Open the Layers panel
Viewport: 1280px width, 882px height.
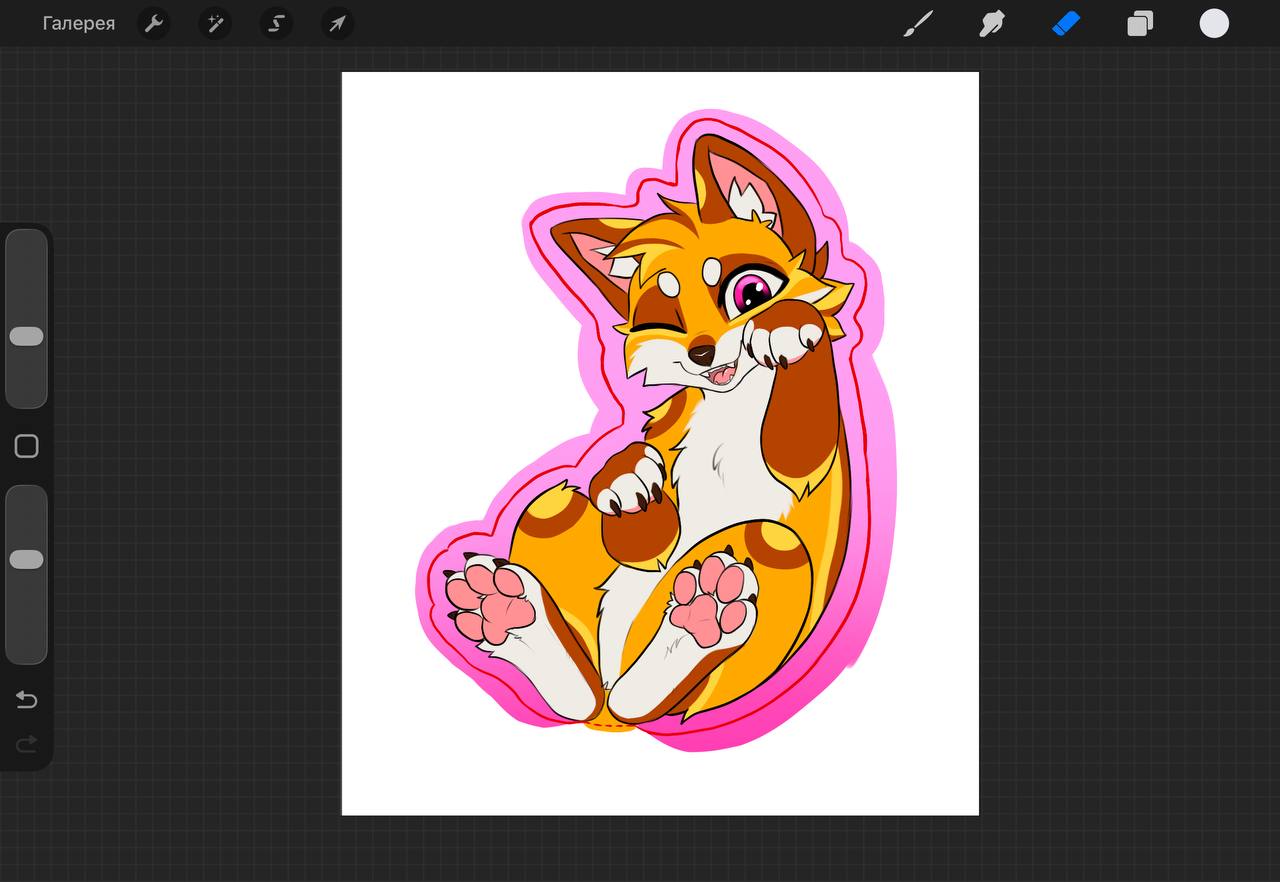pyautogui.click(x=1140, y=23)
